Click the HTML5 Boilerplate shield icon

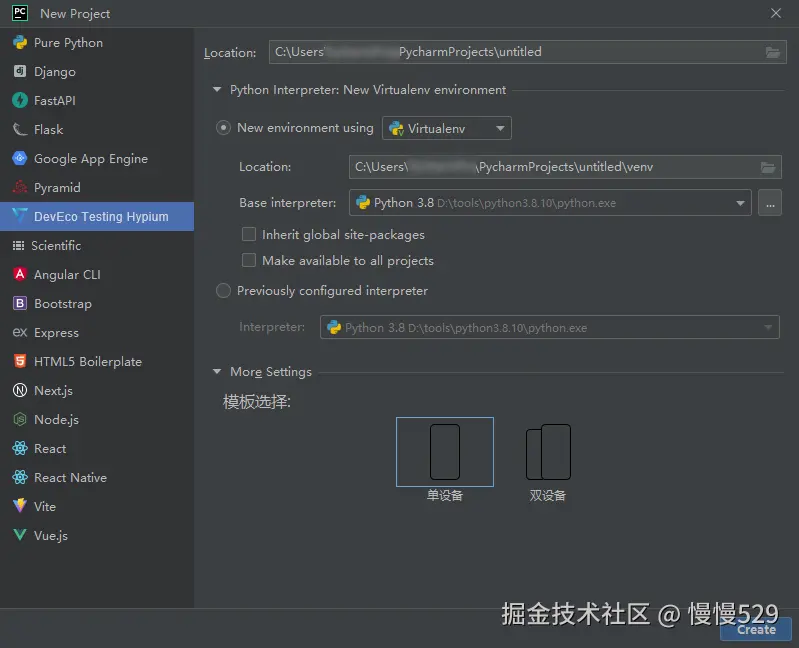coord(20,361)
